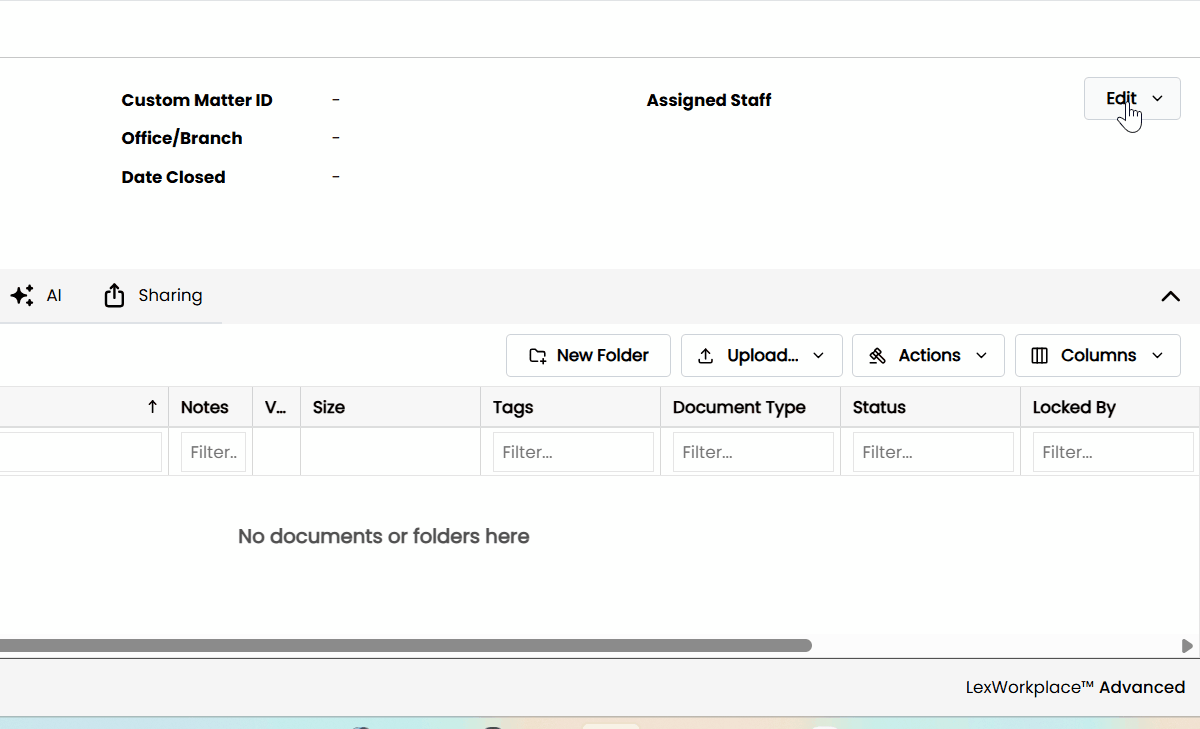Click the Office/Branch label
This screenshot has width=1200, height=729.
tap(182, 138)
